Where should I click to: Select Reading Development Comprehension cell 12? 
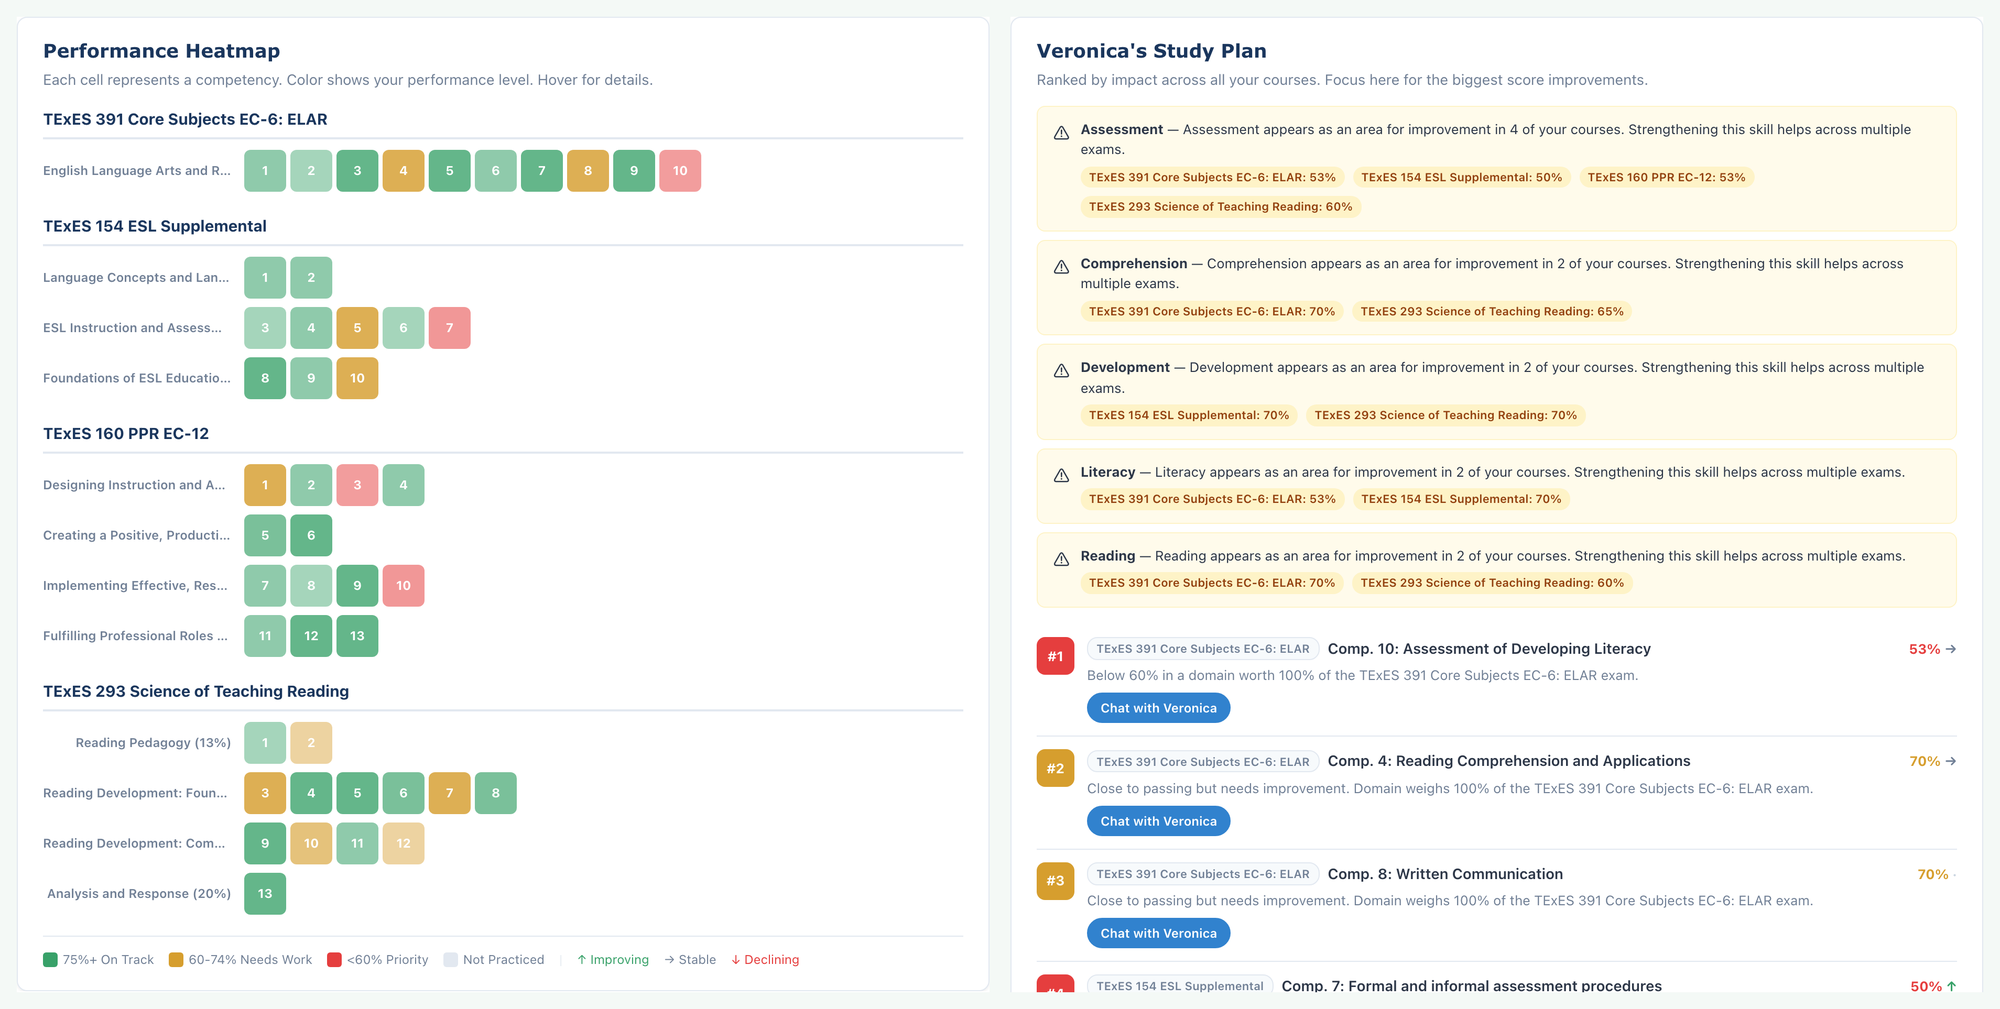point(403,843)
